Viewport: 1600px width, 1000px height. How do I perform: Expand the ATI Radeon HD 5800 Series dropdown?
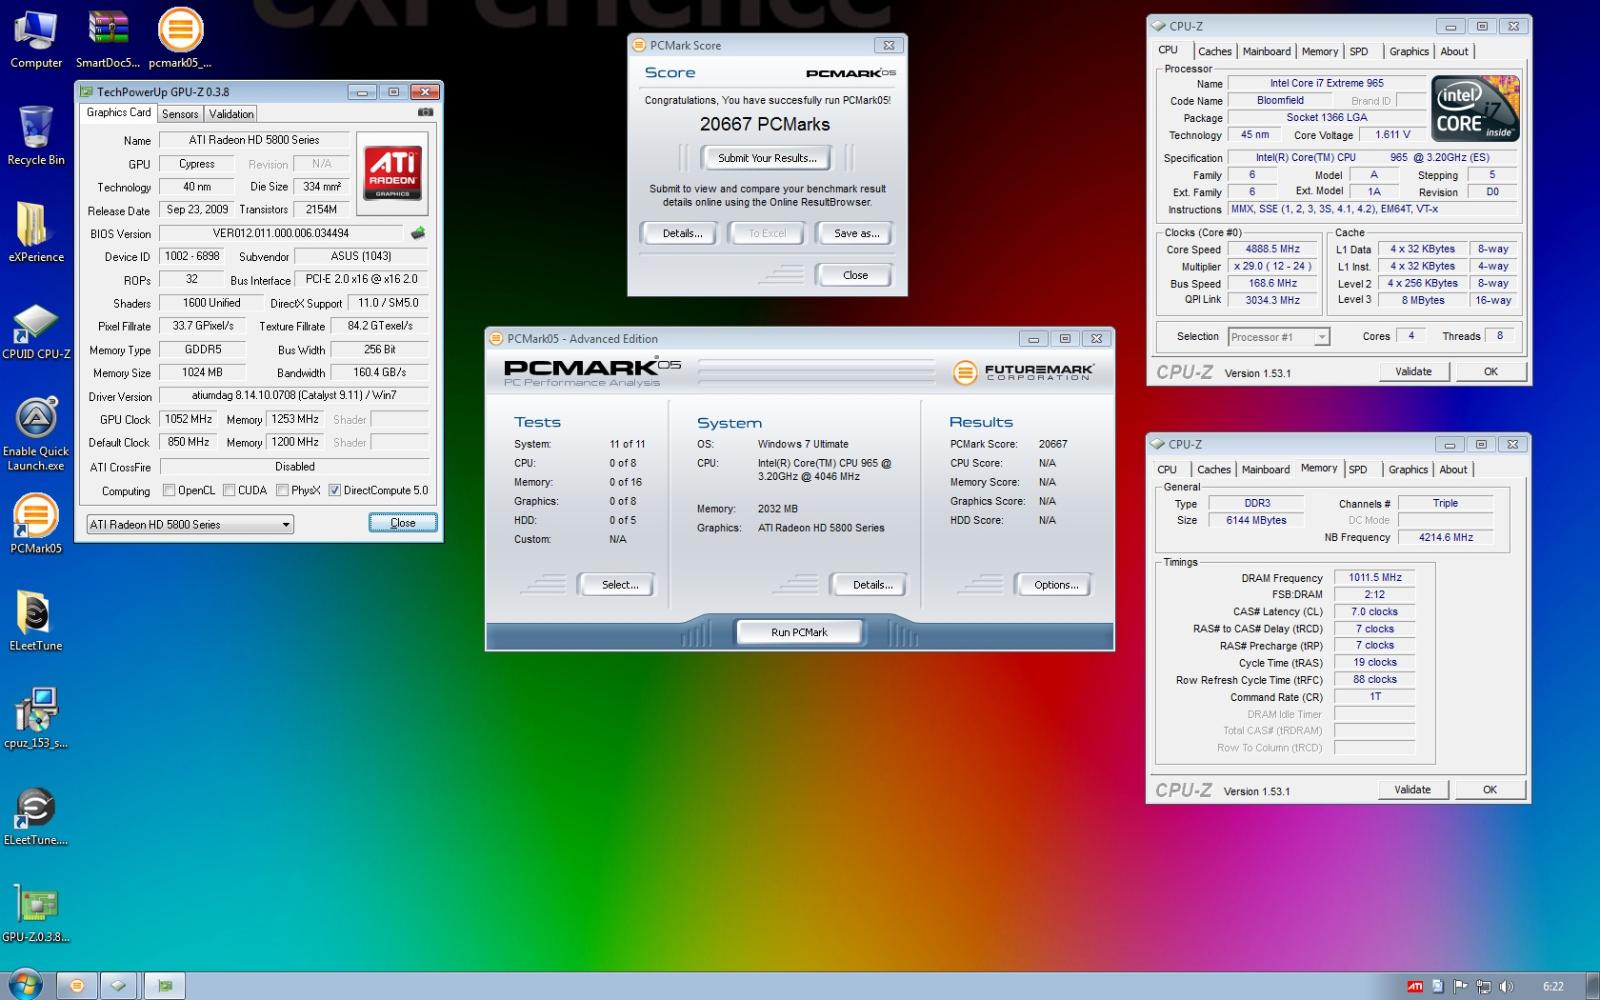(x=189, y=524)
